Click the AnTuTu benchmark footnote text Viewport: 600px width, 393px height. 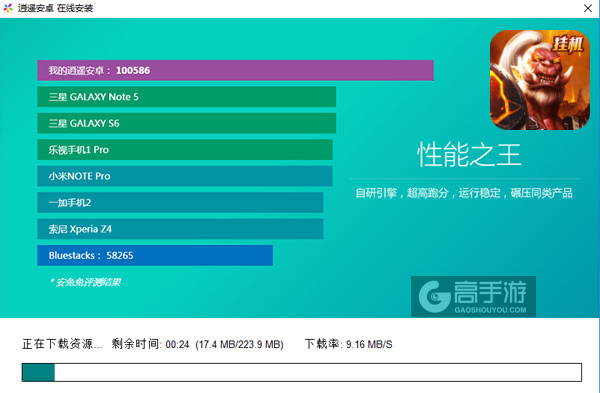coord(85,282)
